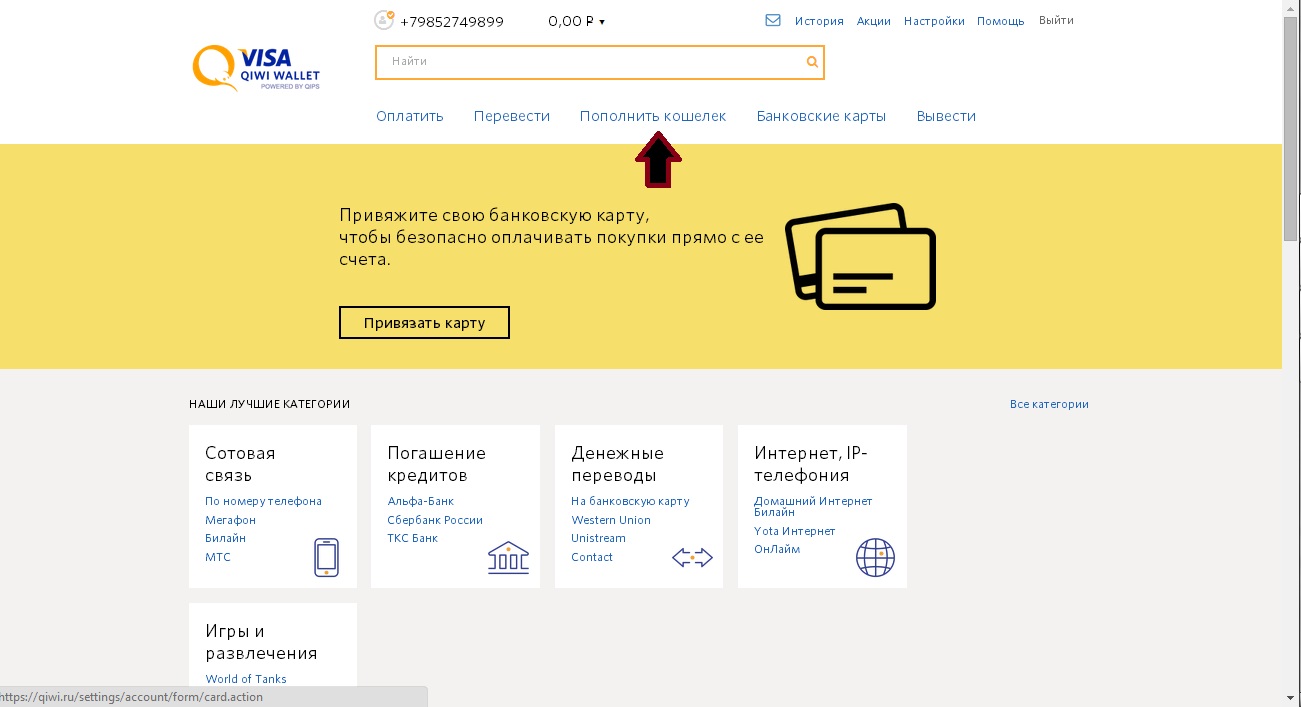This screenshot has height=707, width=1301.
Task: Click the mobile phone category icon
Action: pyautogui.click(x=326, y=557)
